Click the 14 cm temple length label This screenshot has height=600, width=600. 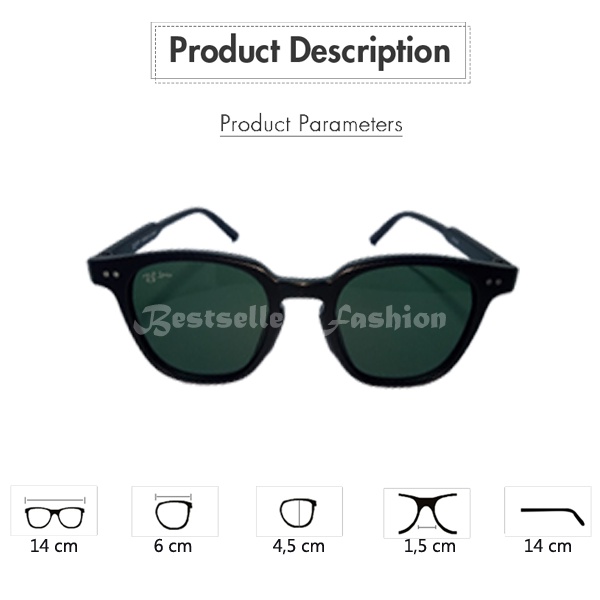548,546
